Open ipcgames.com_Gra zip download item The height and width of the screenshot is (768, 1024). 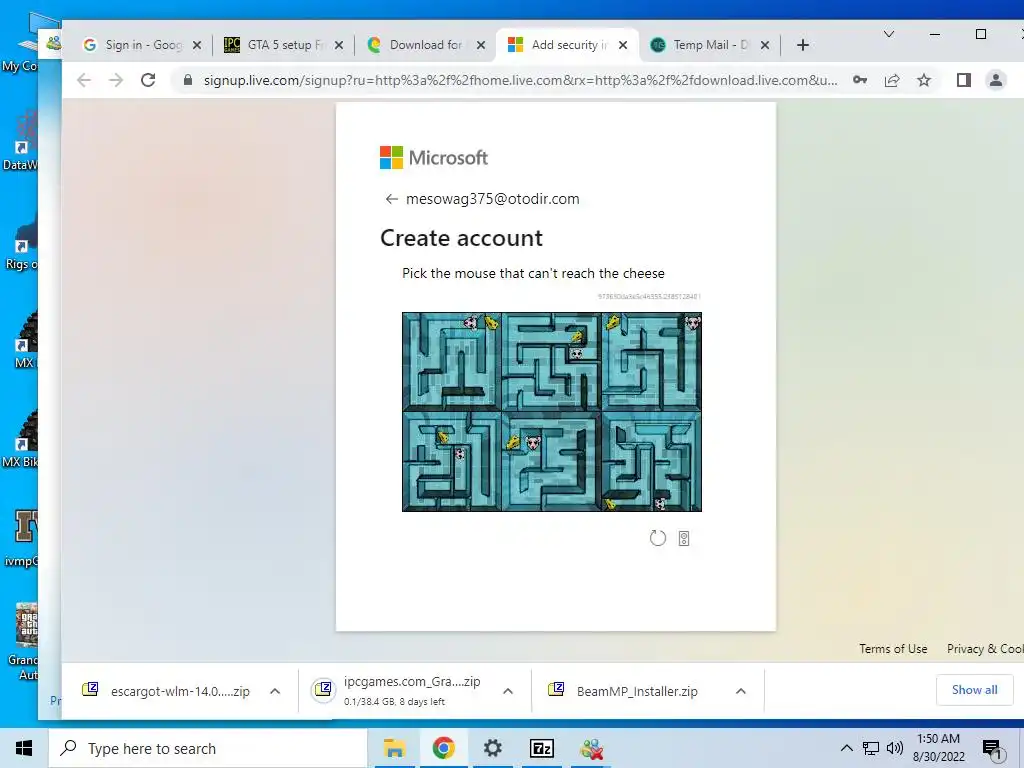pyautogui.click(x=398, y=691)
